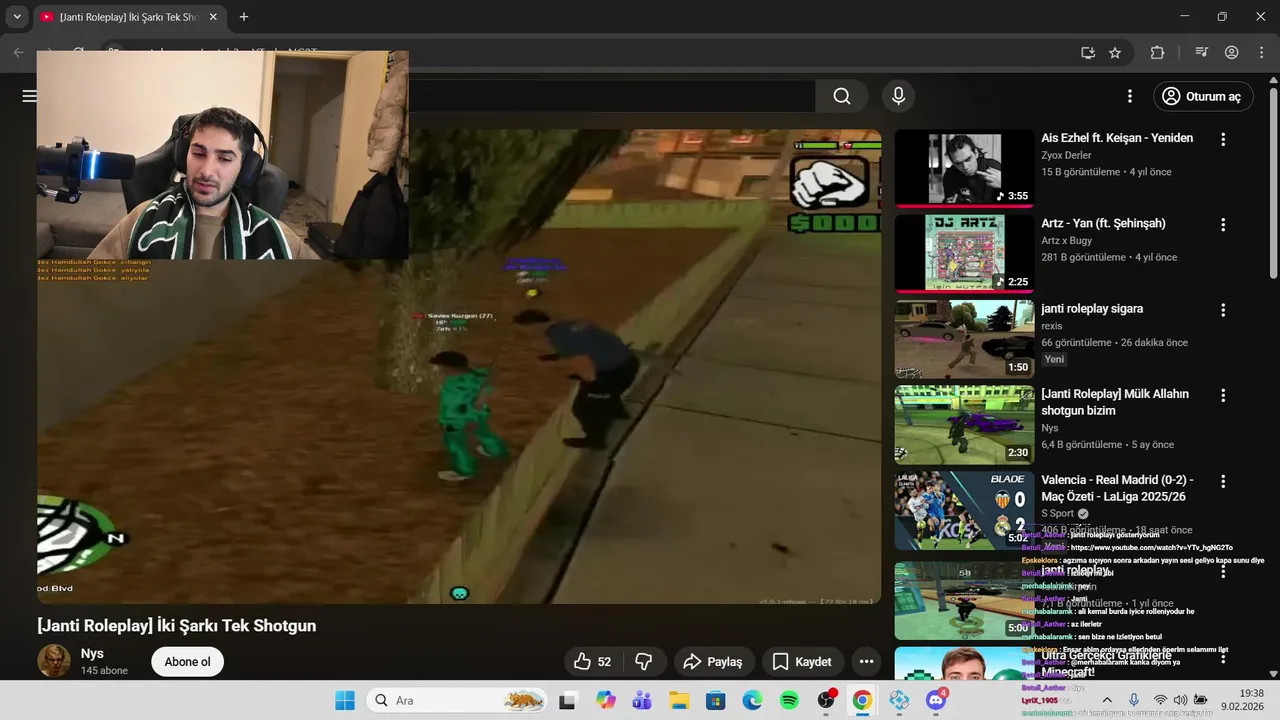
Task: Open Spotify from the taskbar
Action: click(x=789, y=700)
